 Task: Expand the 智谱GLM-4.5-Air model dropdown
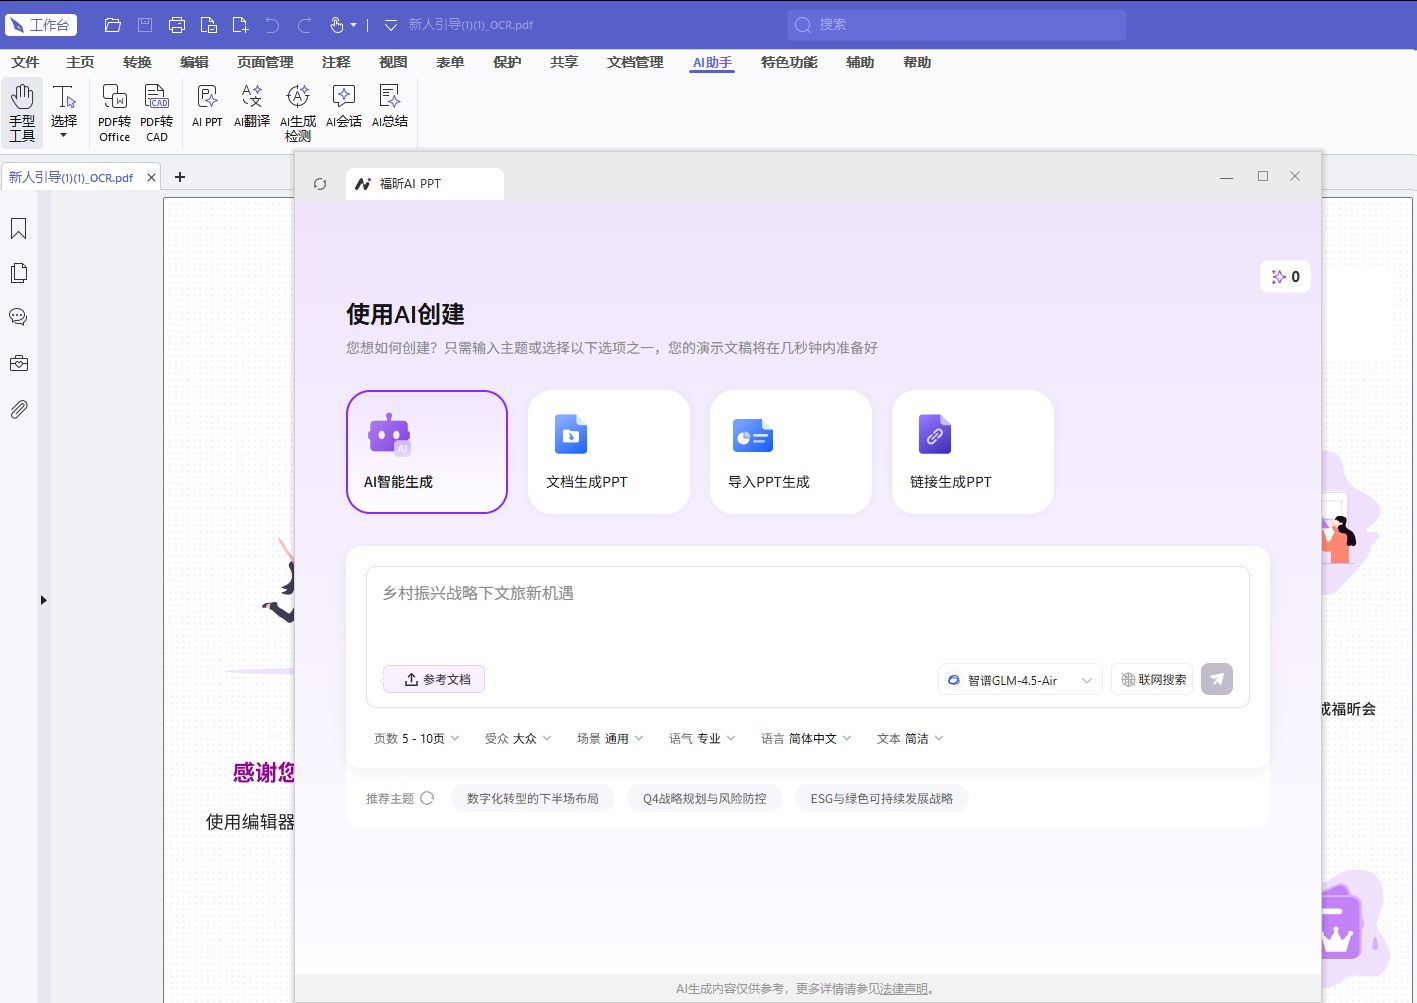pos(1020,680)
